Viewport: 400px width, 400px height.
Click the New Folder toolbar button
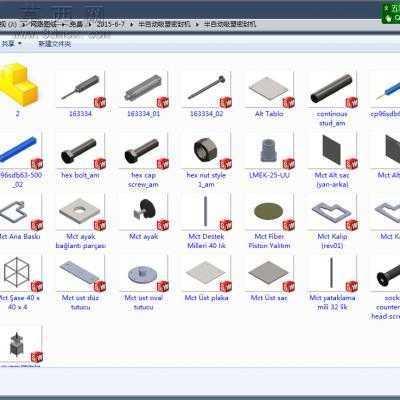click(55, 44)
